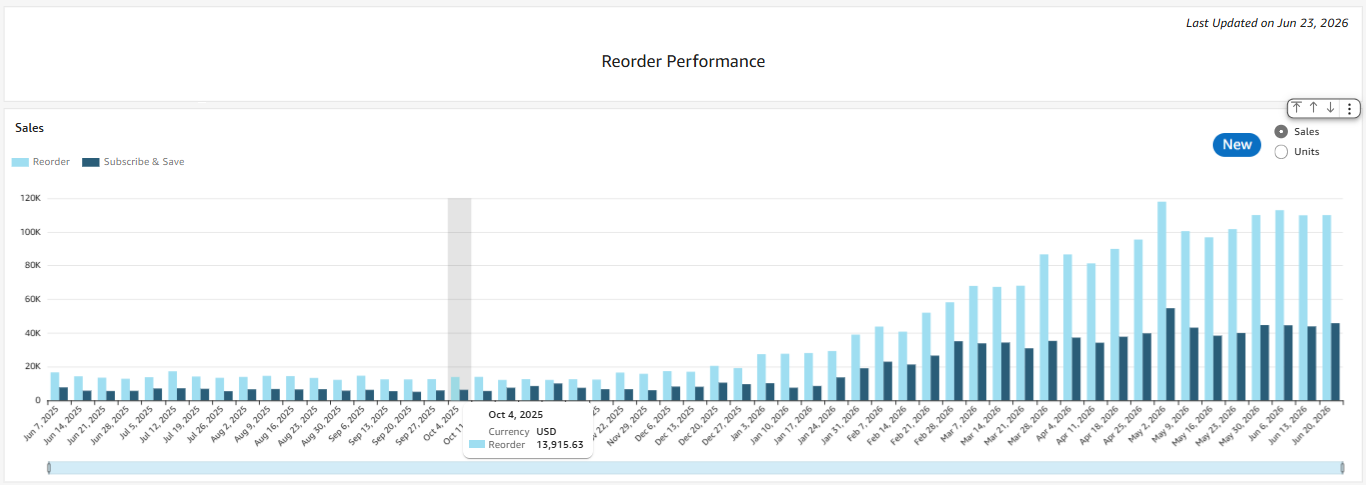Click the Reorder Performance title

pos(683,61)
